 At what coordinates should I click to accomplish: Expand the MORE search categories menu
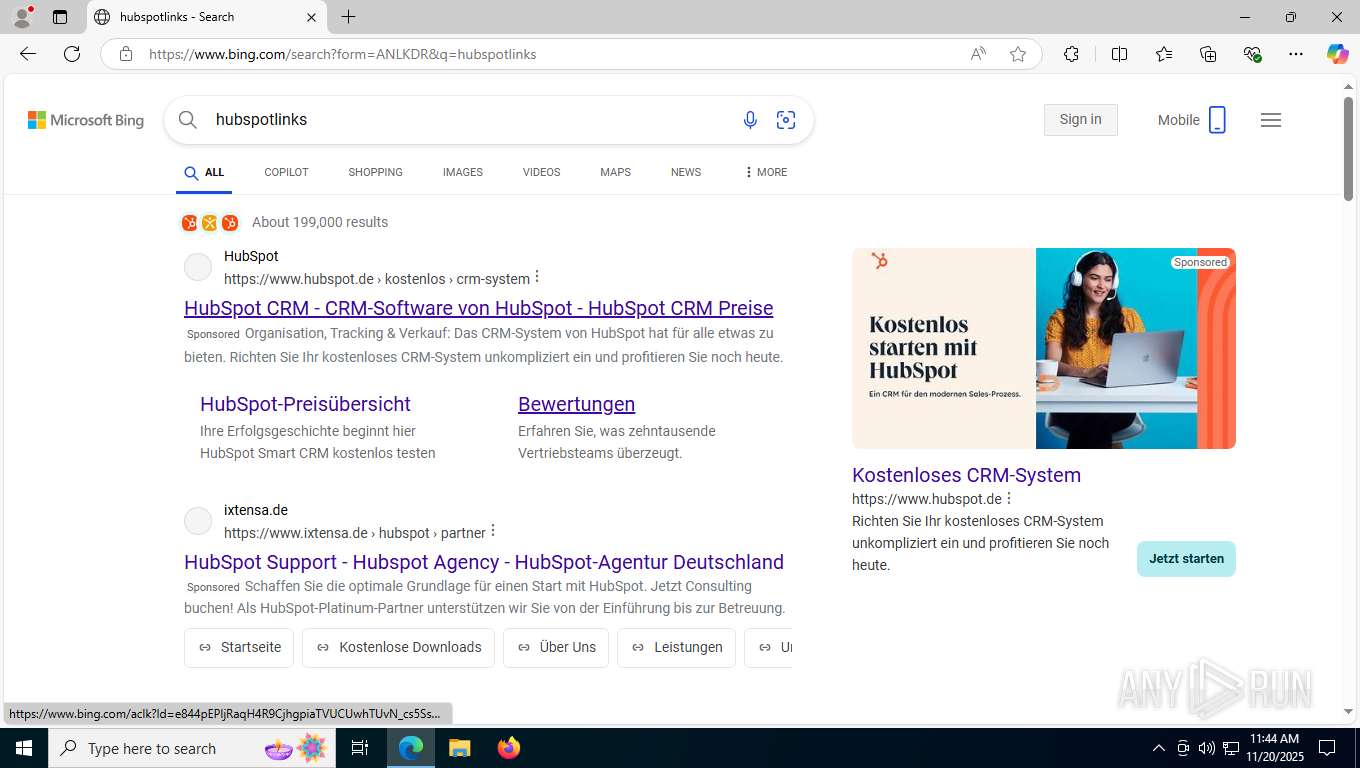coord(766,172)
